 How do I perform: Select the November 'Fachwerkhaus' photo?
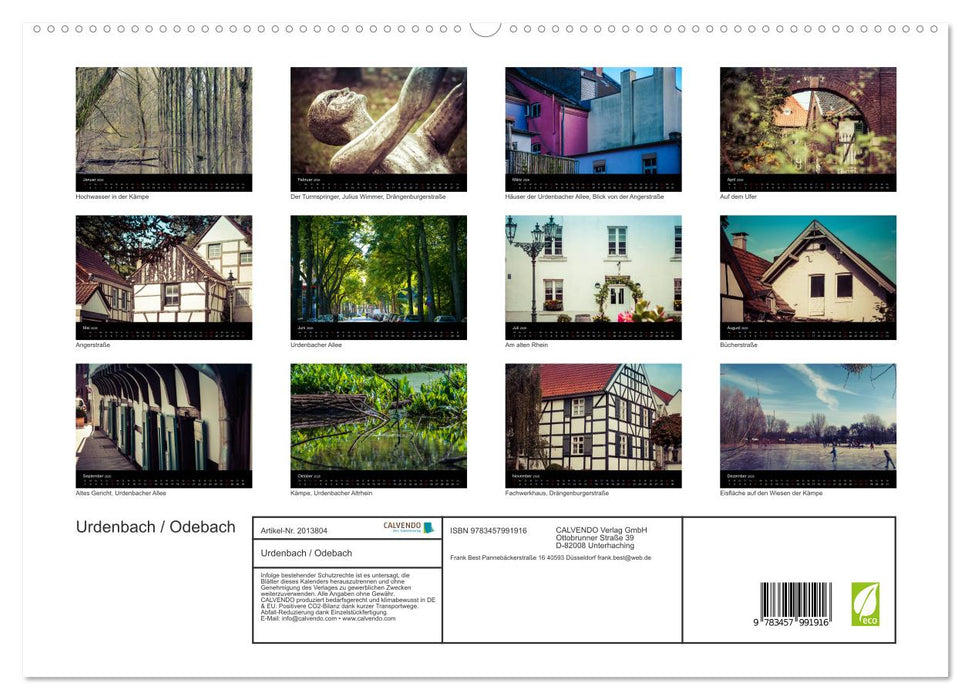(x=593, y=423)
